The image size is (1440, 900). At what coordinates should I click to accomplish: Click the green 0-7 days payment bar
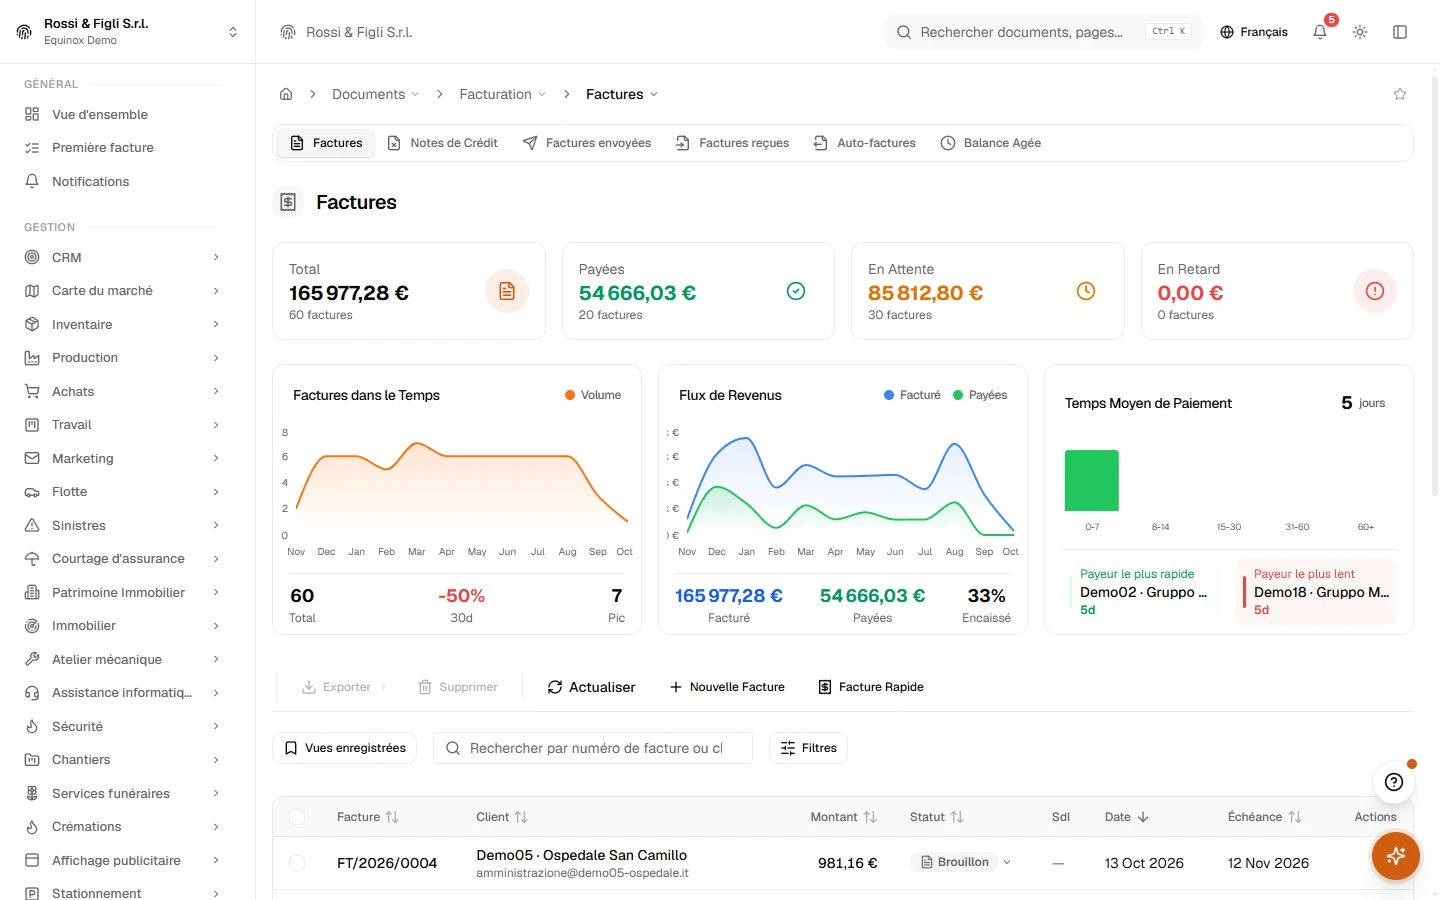tap(1092, 481)
